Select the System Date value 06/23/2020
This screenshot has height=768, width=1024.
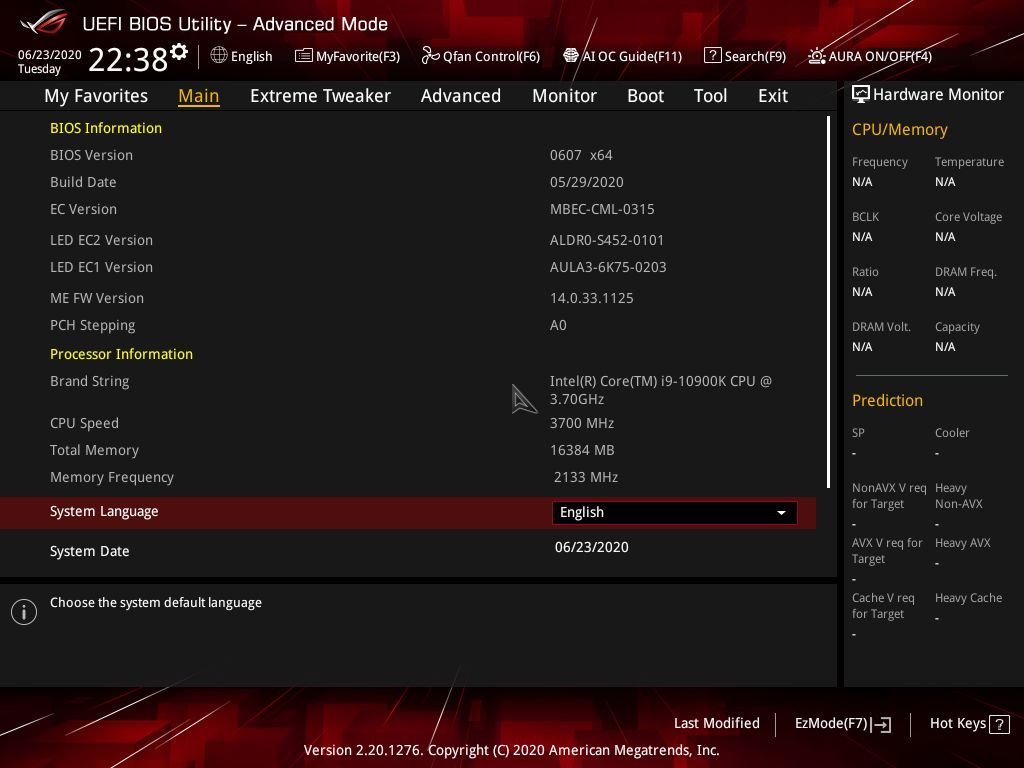pyautogui.click(x=592, y=547)
